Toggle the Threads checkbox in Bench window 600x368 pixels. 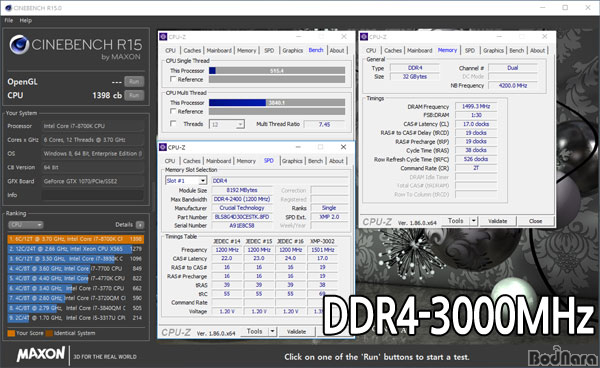point(173,124)
